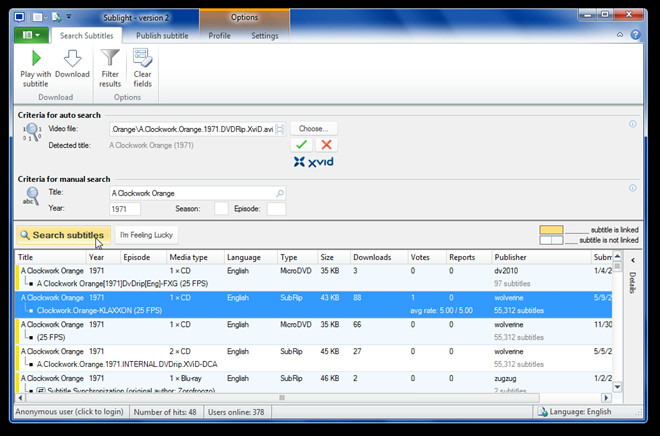Sort results by Title column header
Image resolution: width=660 pixels, height=436 pixels.
click(51, 257)
